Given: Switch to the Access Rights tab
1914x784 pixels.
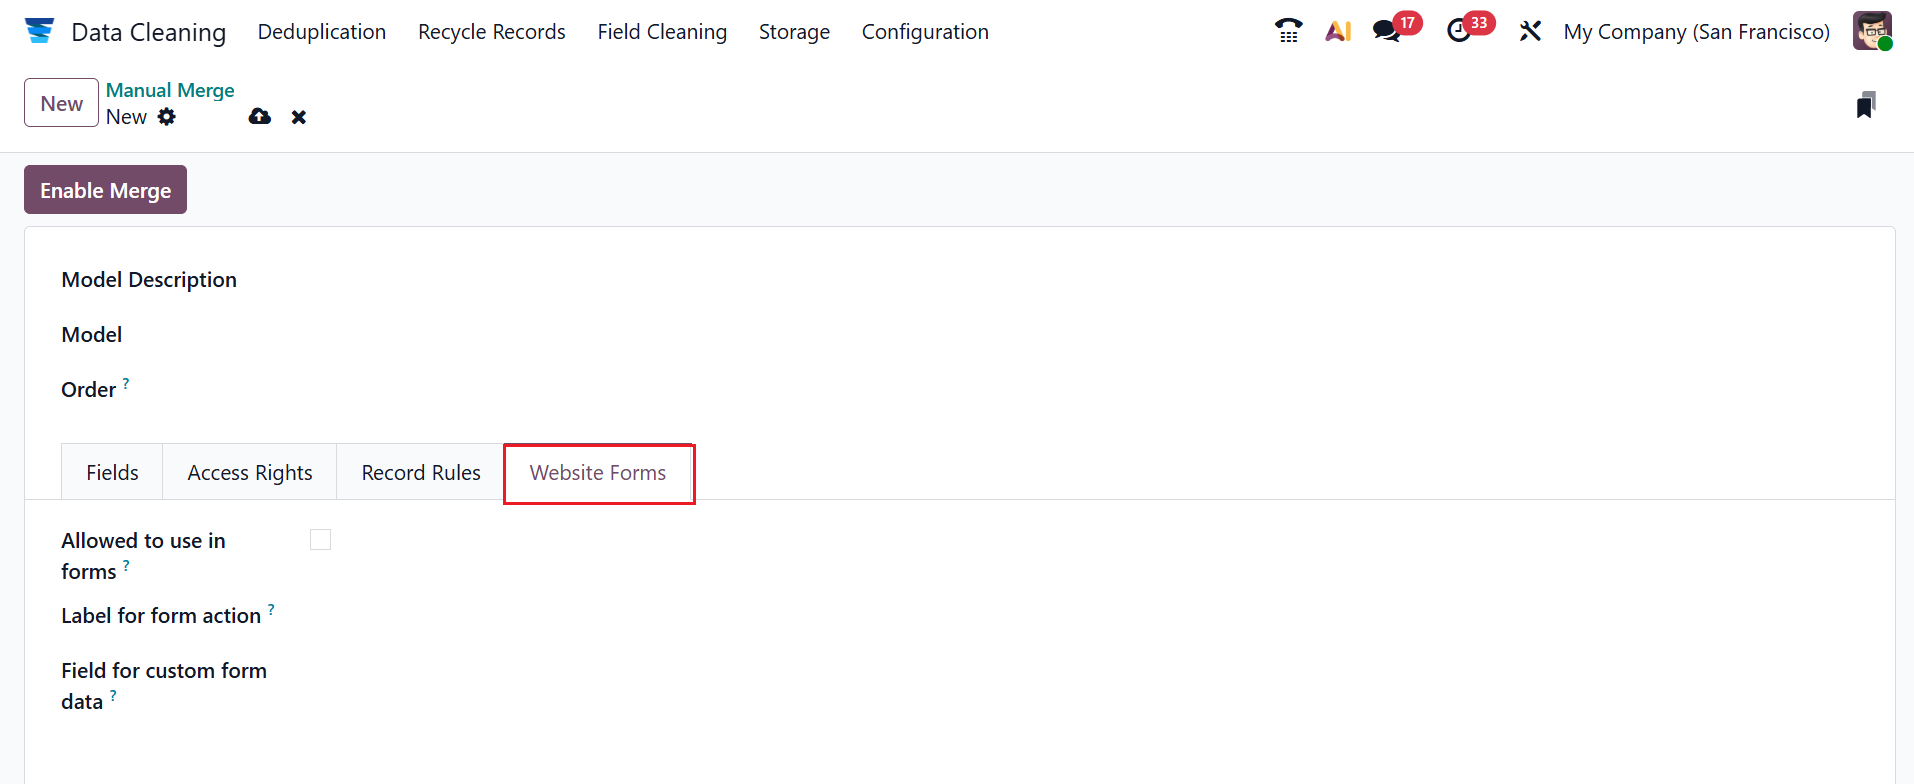Looking at the screenshot, I should point(250,473).
